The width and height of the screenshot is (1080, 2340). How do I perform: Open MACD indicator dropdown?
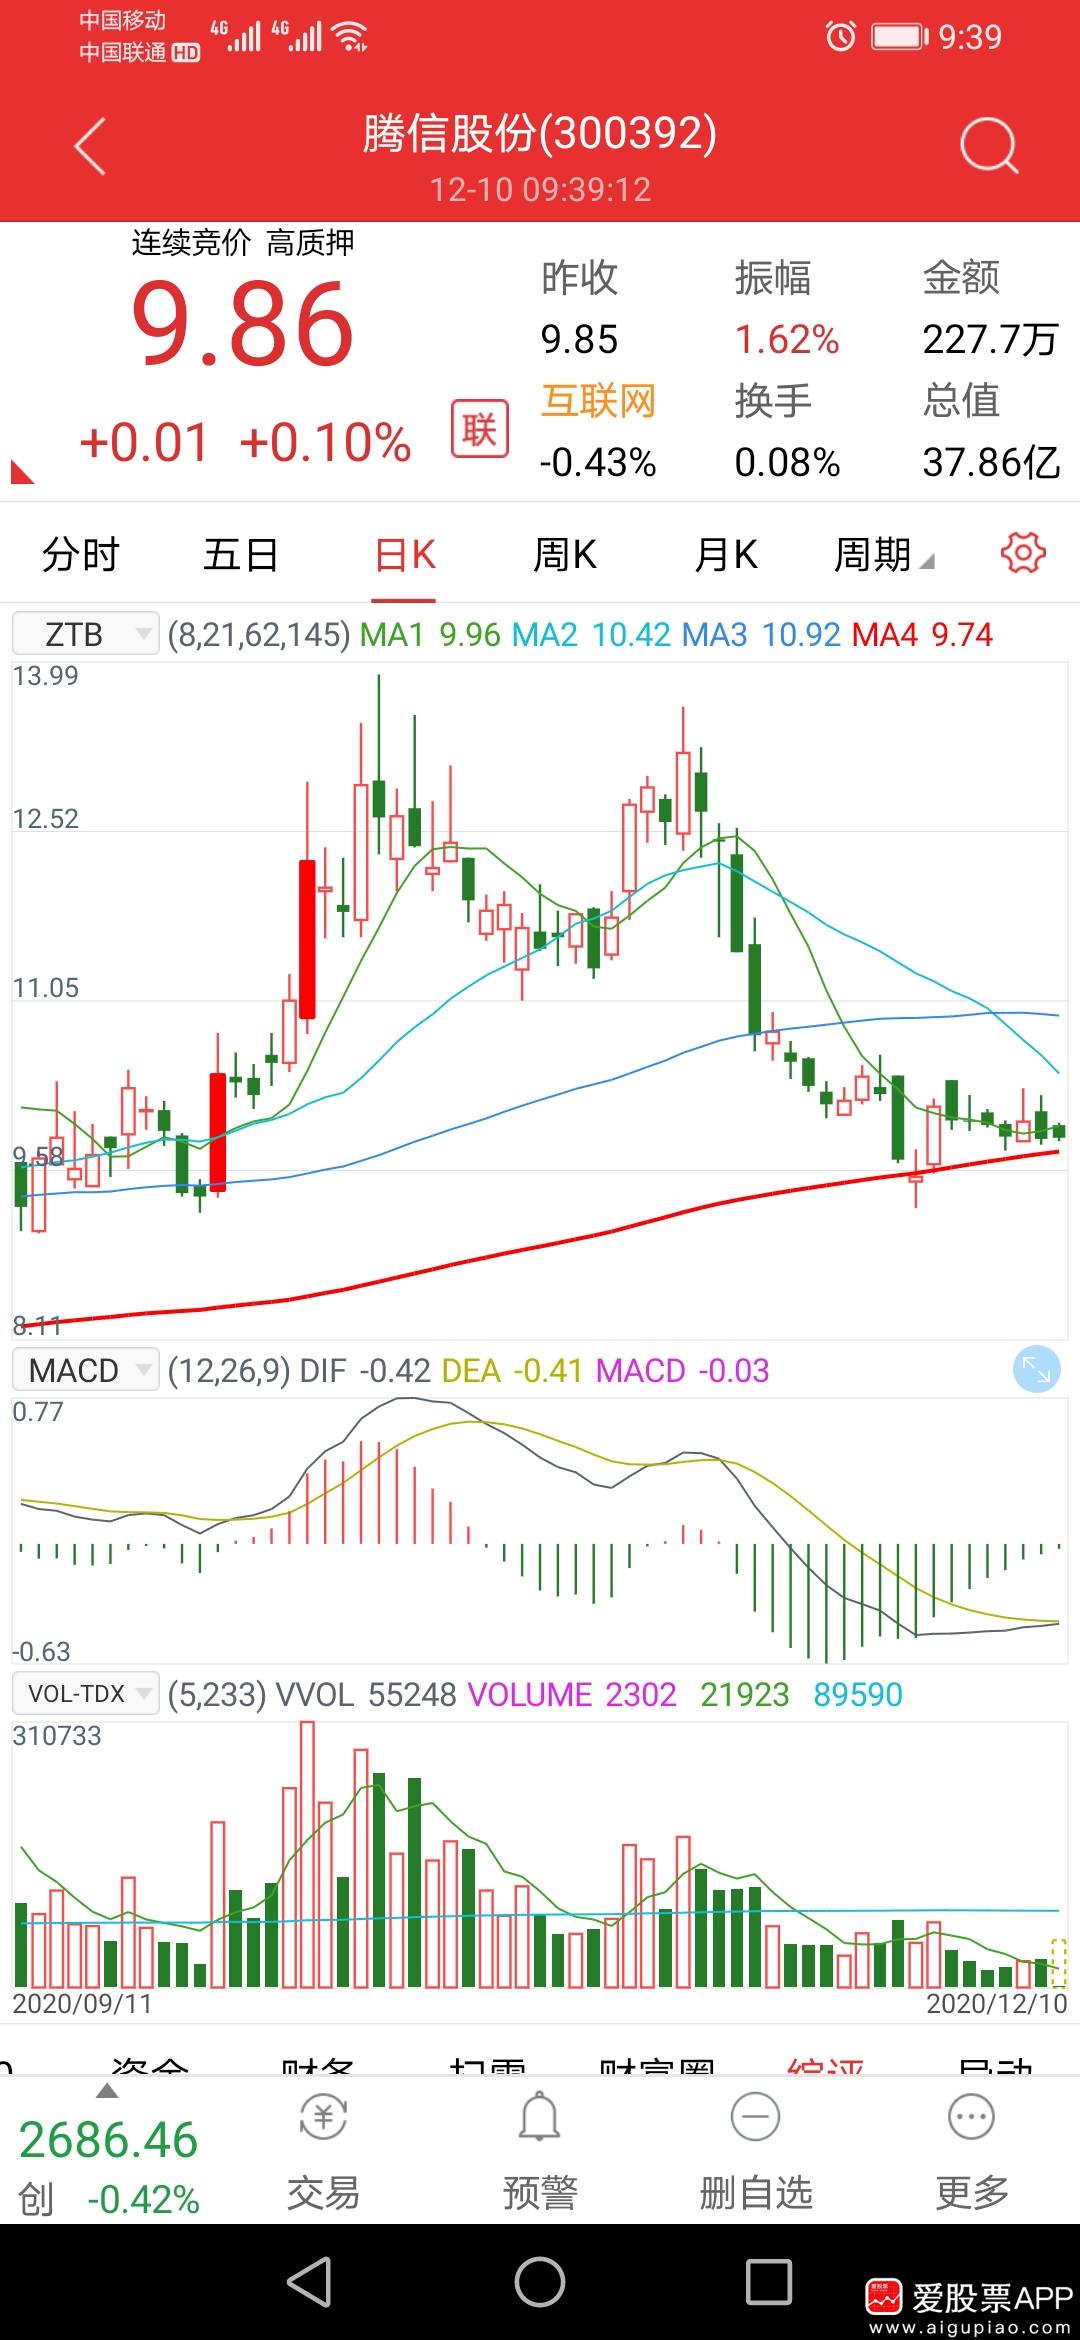coord(86,1370)
